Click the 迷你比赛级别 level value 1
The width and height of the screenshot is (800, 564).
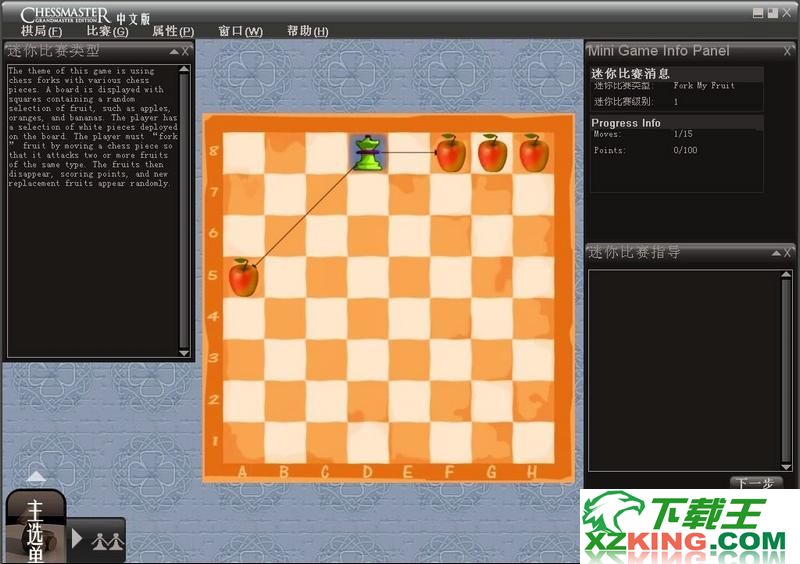click(x=676, y=102)
